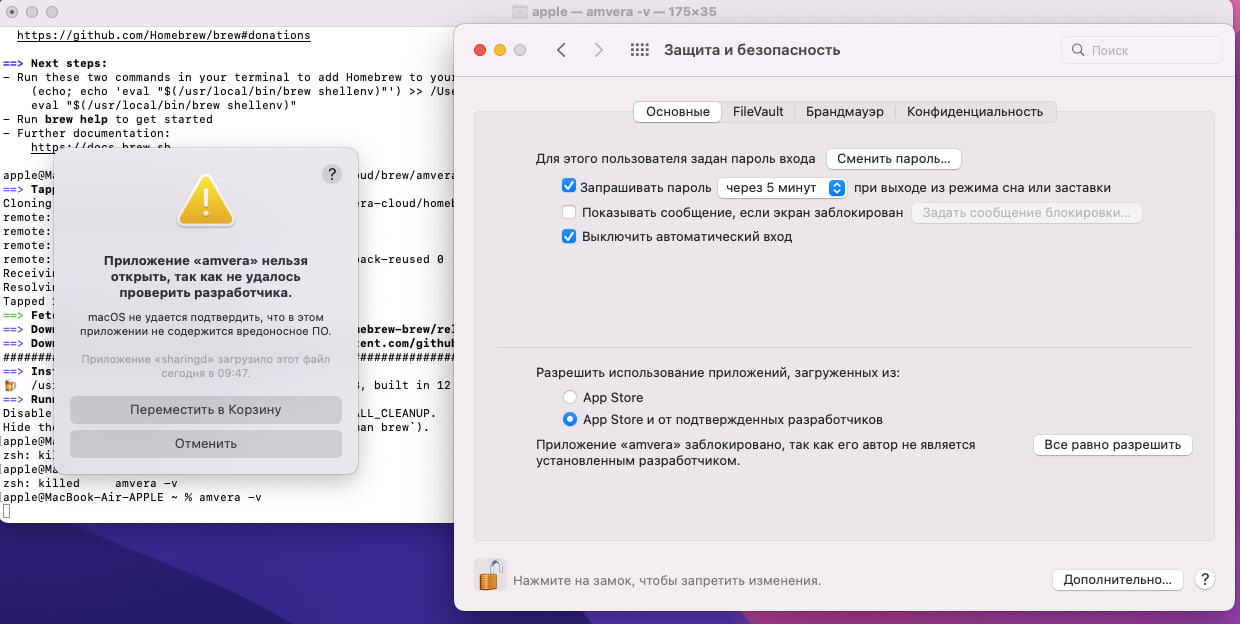The image size is (1240, 624).
Task: Click the question mark help in alert dialog
Action: 332,174
